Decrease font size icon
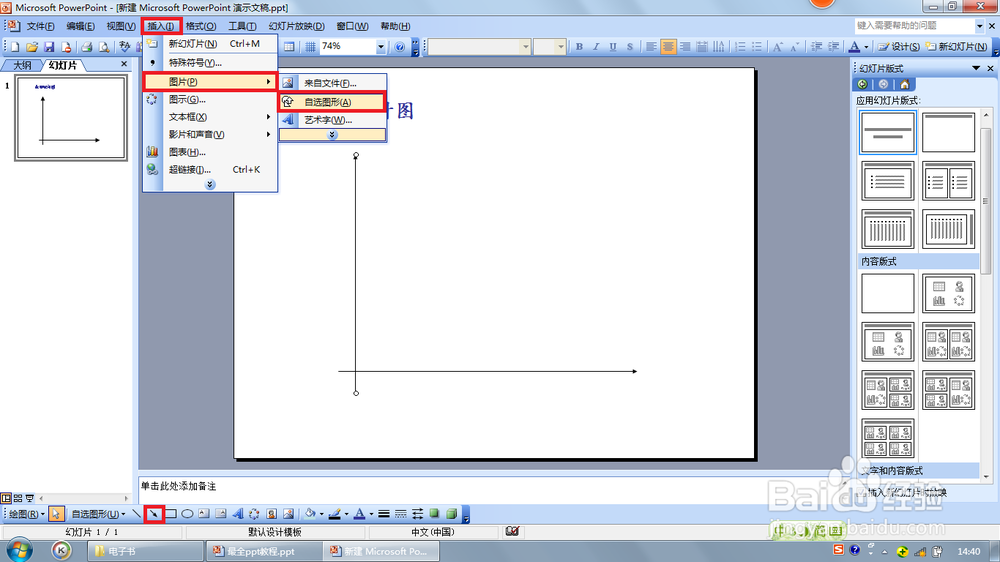The image size is (1000, 562). [x=794, y=47]
